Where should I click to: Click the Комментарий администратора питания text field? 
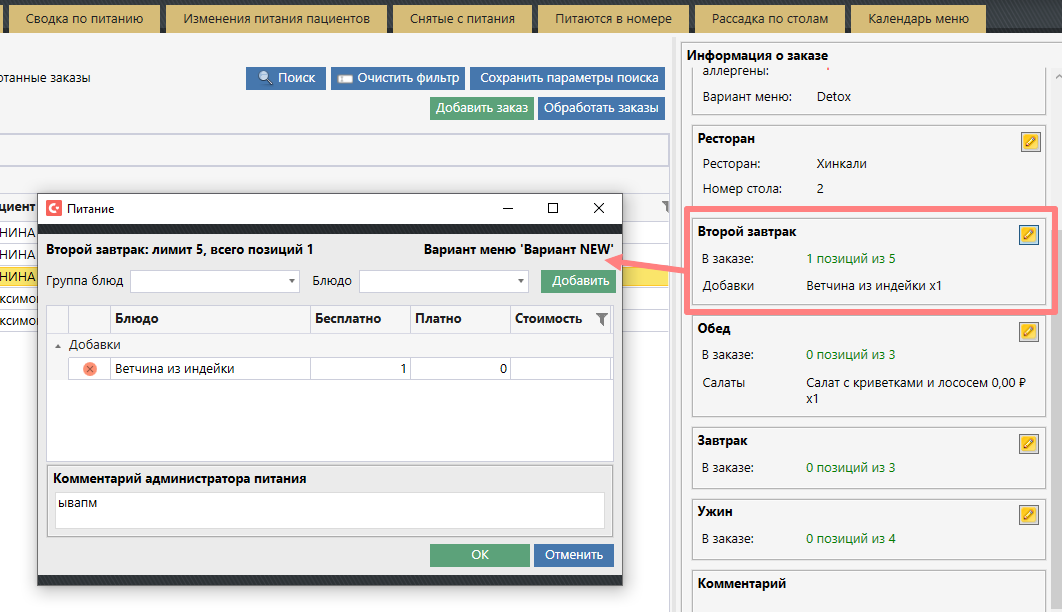pyautogui.click(x=330, y=509)
